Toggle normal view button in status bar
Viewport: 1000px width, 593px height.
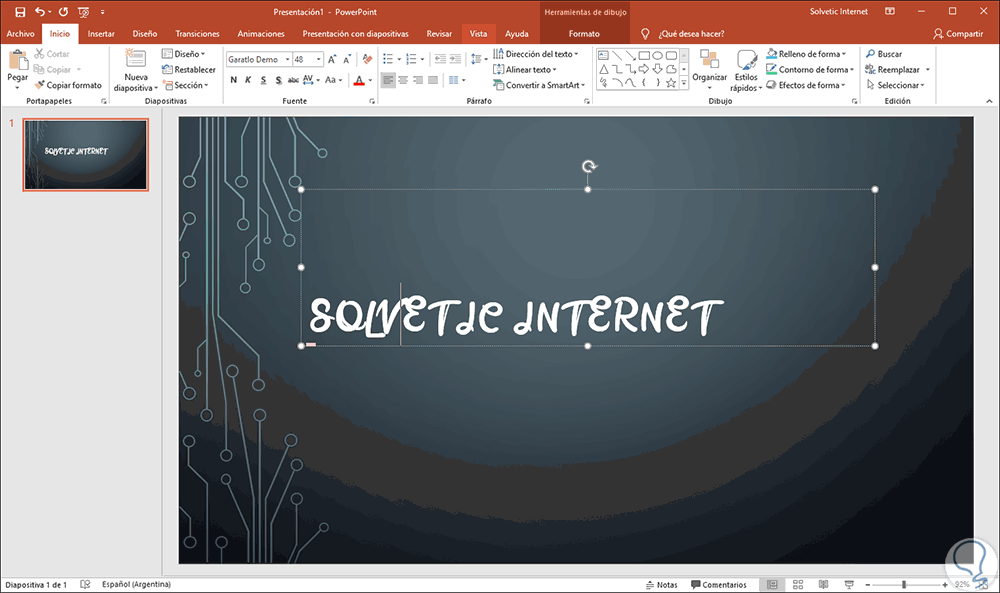pyautogui.click(x=772, y=584)
